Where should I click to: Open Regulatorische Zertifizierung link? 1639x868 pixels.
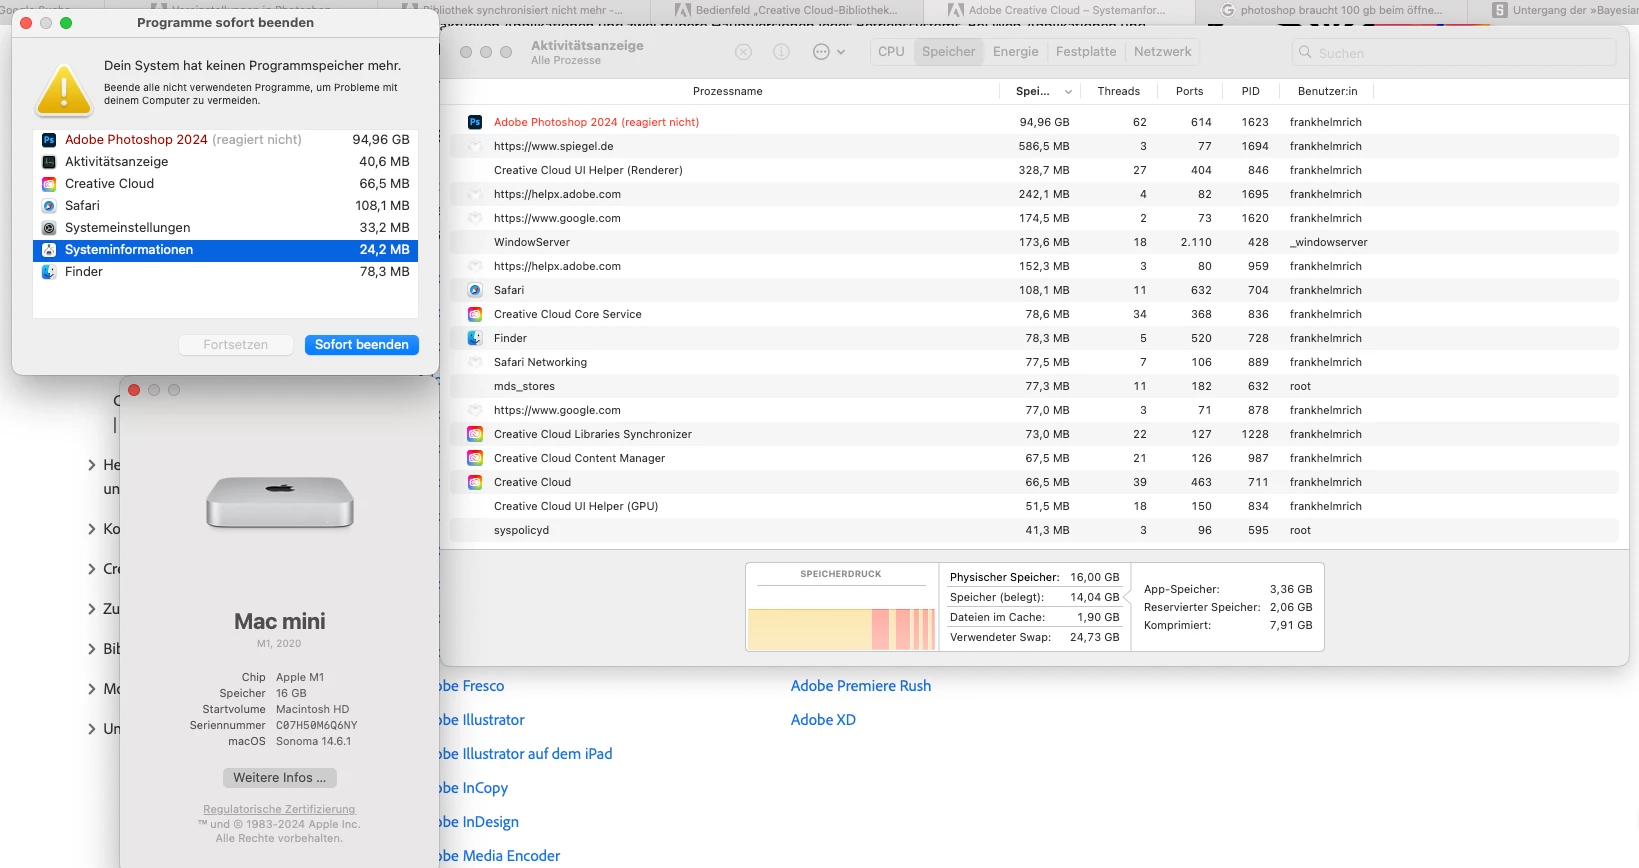[279, 809]
